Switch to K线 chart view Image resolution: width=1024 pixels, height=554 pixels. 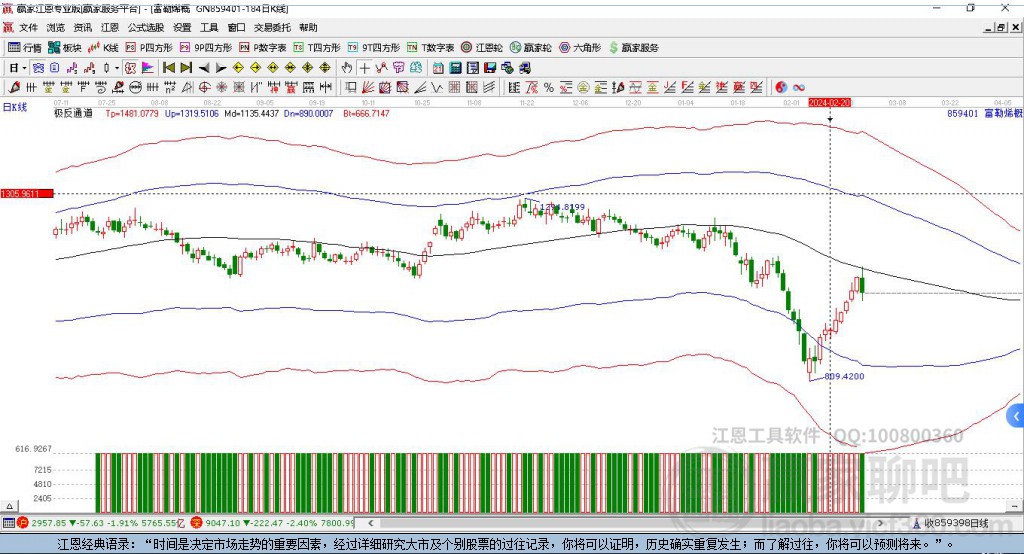point(104,47)
